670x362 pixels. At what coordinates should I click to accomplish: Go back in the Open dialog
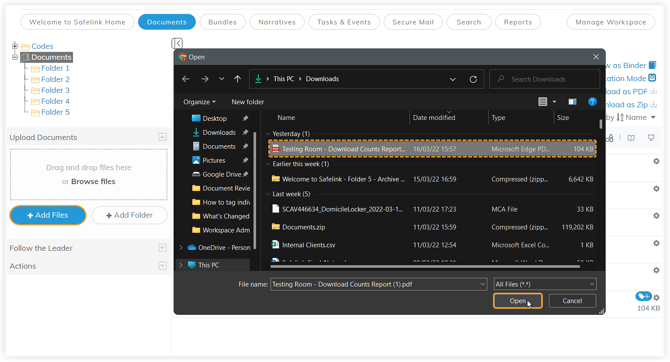pyautogui.click(x=186, y=79)
